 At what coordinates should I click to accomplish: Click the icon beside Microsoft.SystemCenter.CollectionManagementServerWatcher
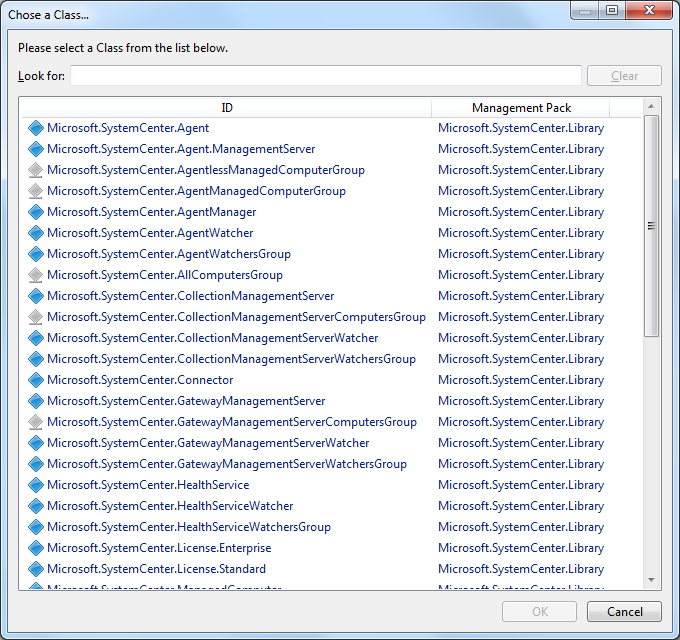click(36, 338)
